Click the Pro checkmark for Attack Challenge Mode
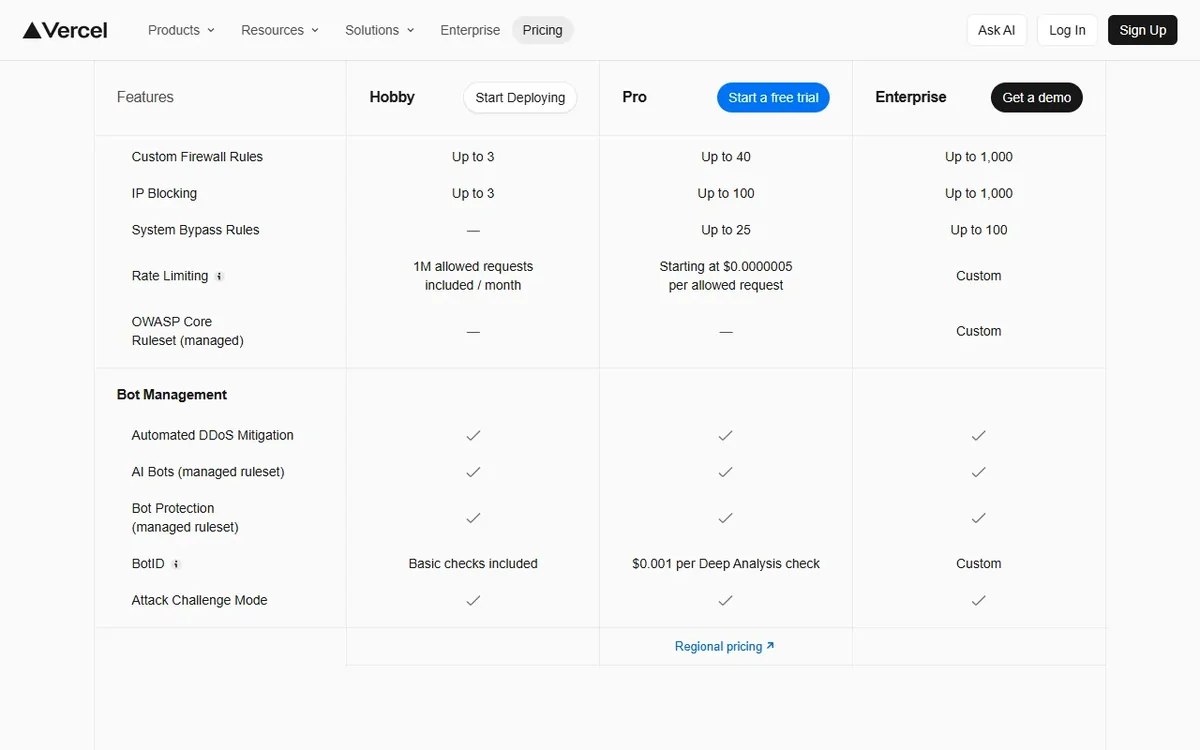The width and height of the screenshot is (1200, 750). (726, 600)
